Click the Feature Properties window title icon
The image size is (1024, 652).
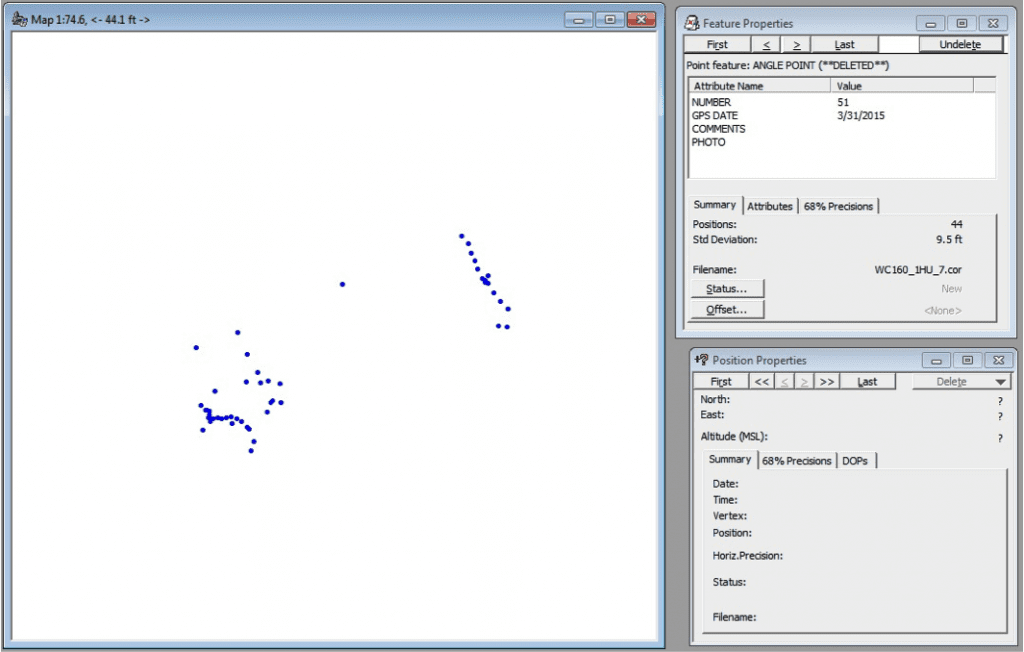(692, 23)
